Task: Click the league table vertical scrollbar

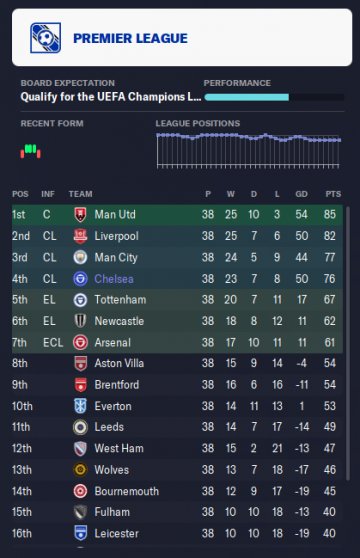Action: tap(348, 343)
